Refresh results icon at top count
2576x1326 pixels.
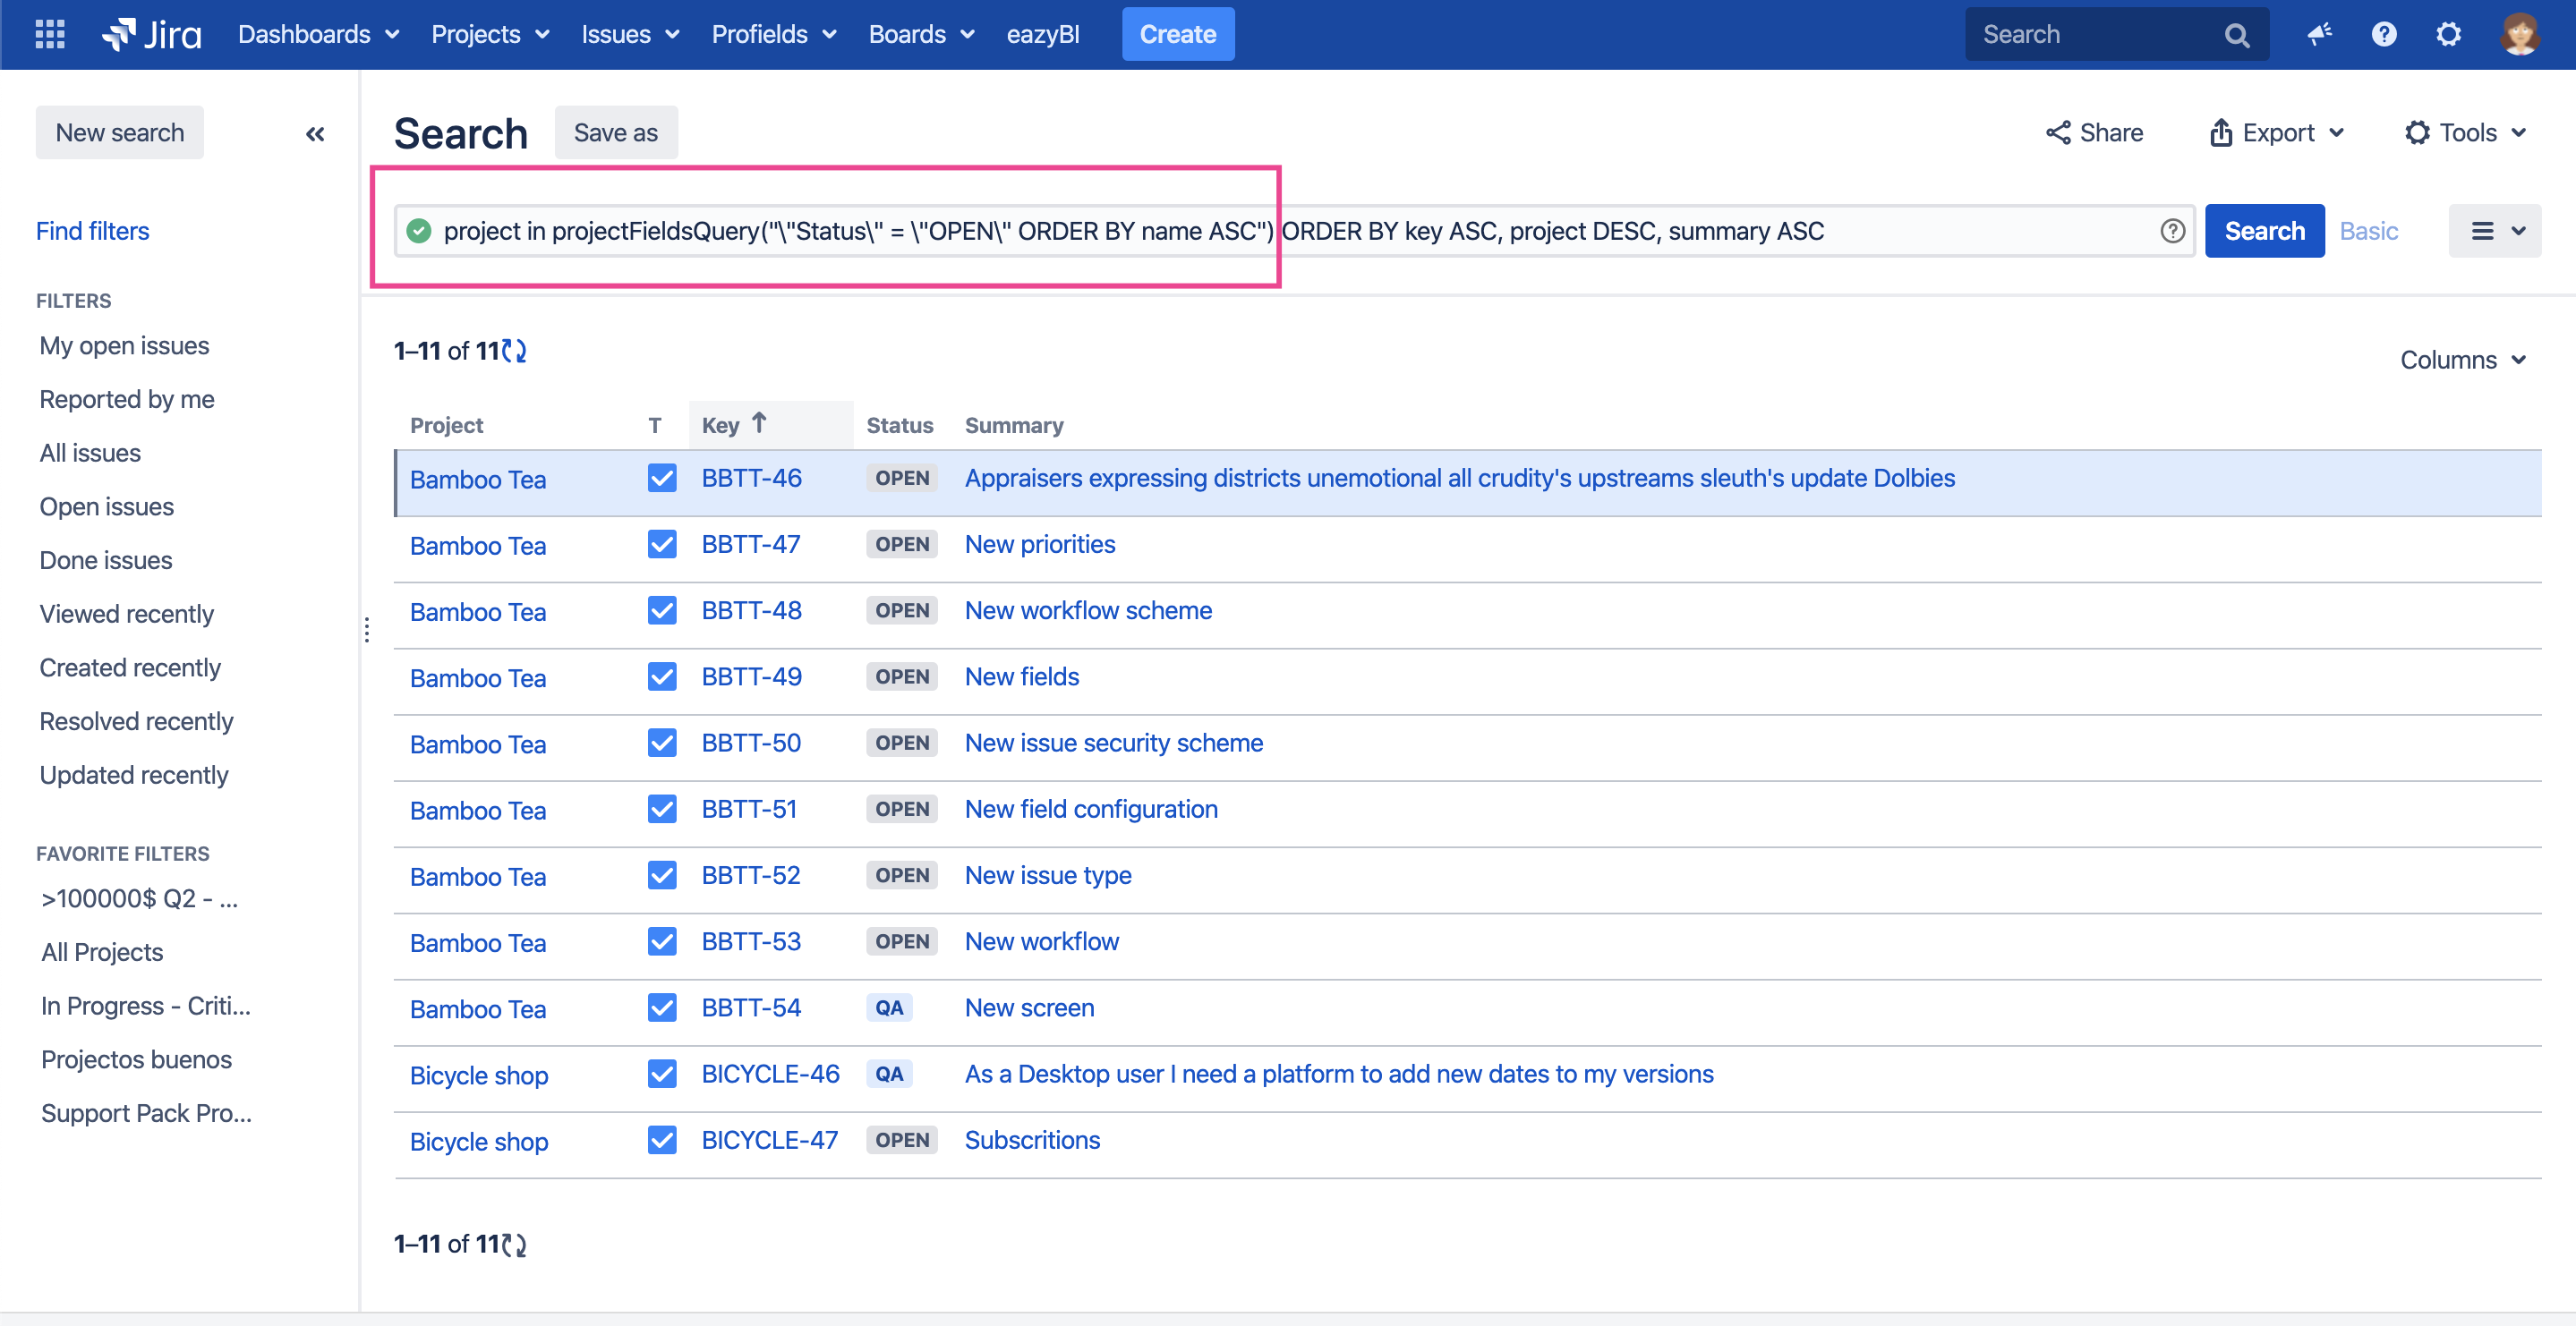(x=514, y=351)
